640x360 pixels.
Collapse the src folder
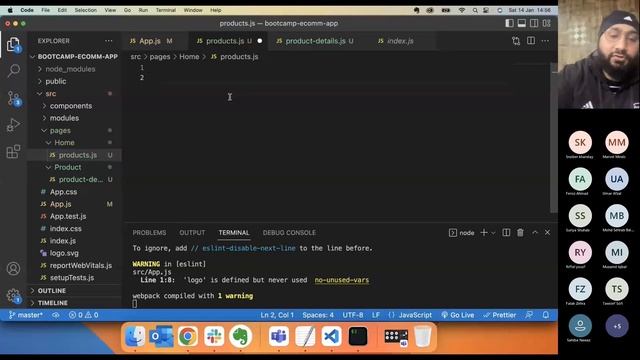click(x=51, y=93)
